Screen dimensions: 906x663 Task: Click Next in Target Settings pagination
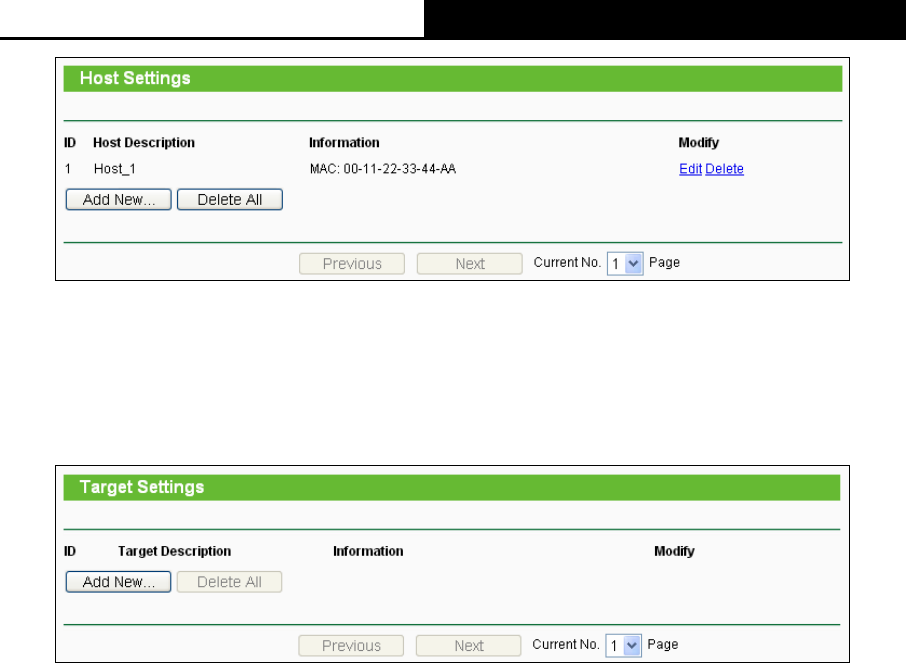[x=469, y=646]
